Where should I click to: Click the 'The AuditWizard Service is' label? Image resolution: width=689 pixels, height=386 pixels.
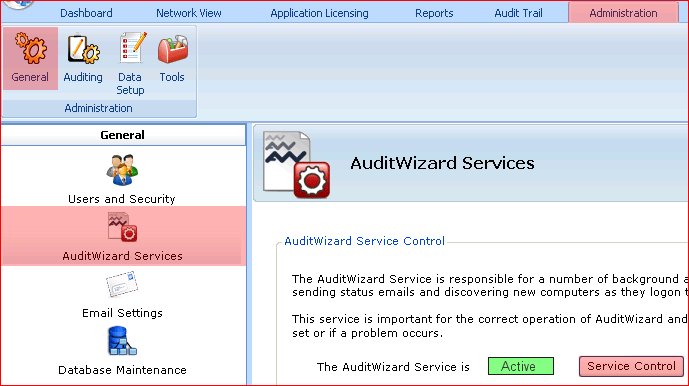point(393,367)
